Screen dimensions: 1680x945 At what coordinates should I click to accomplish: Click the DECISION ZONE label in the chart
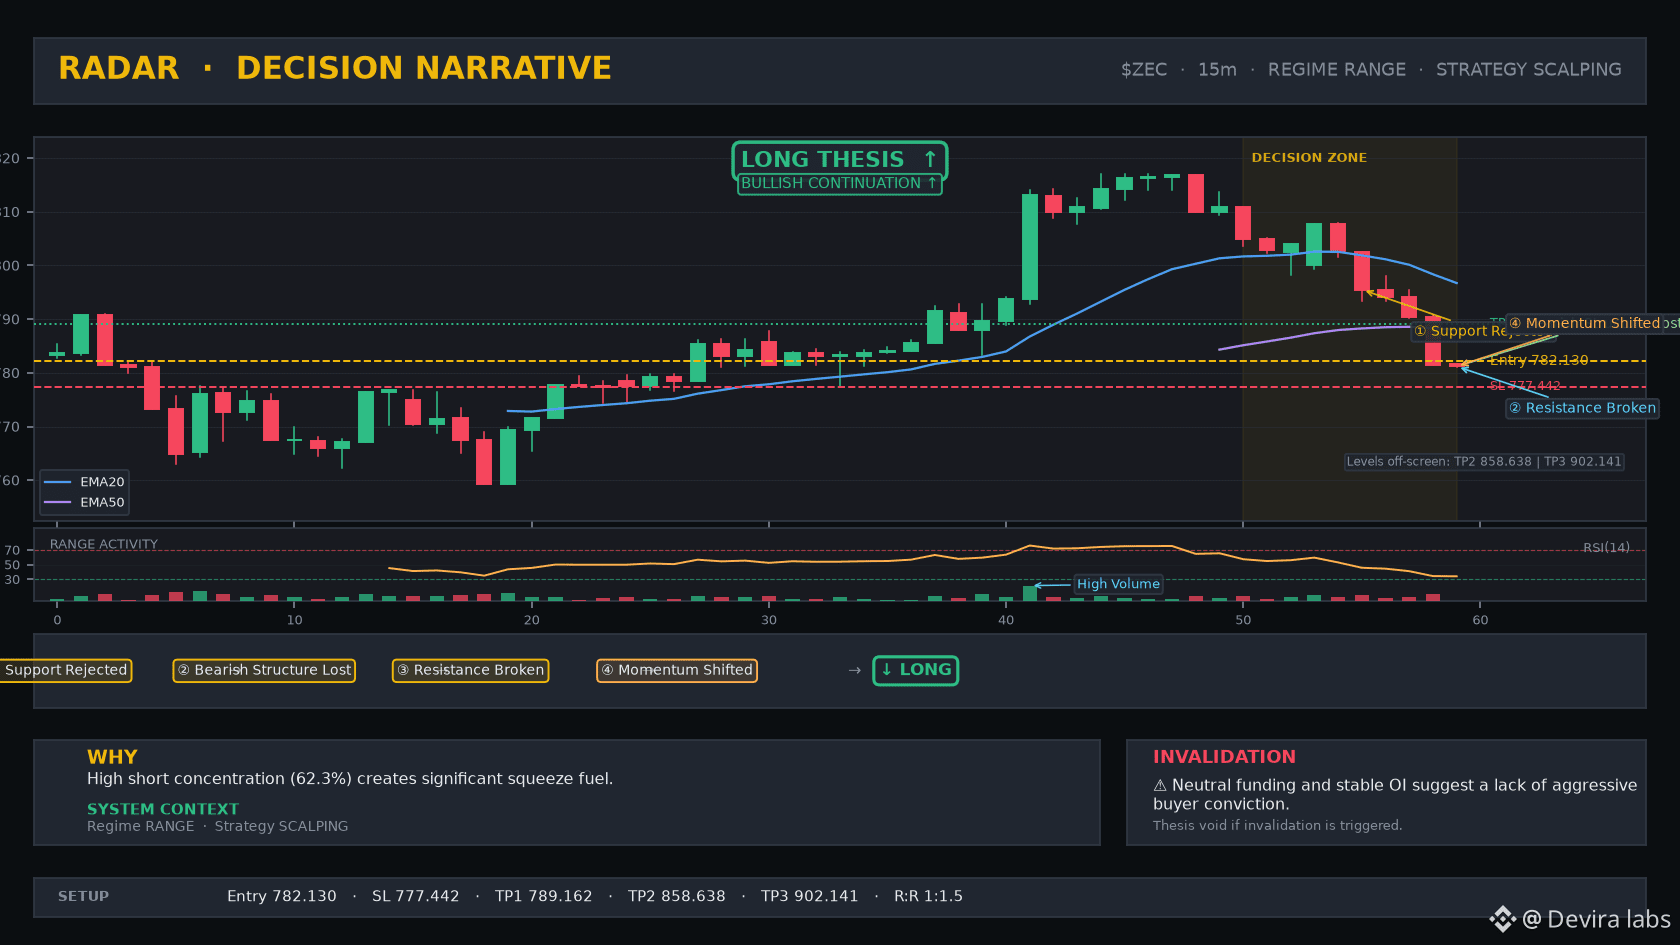1309,158
